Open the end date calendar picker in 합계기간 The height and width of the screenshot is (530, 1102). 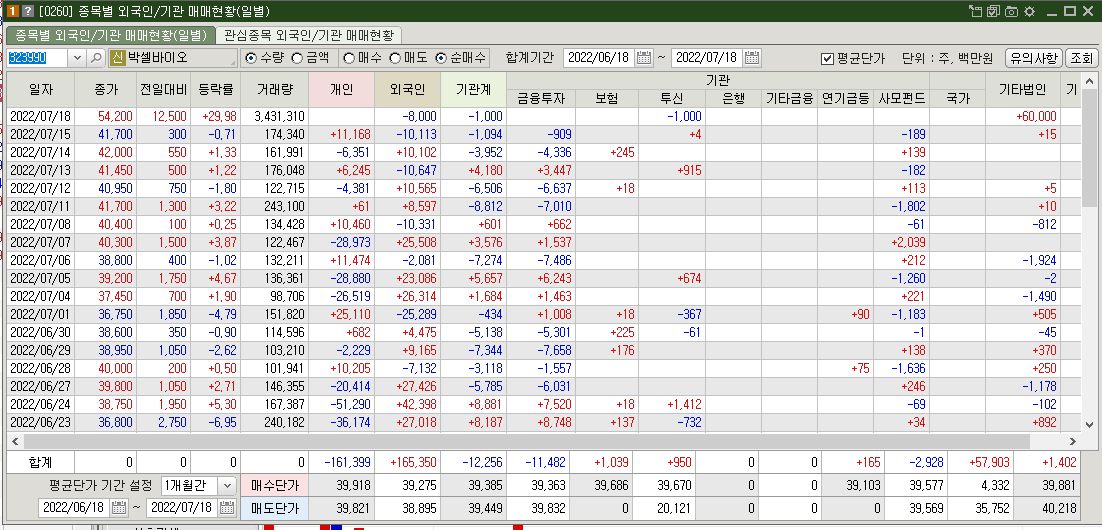coord(752,58)
